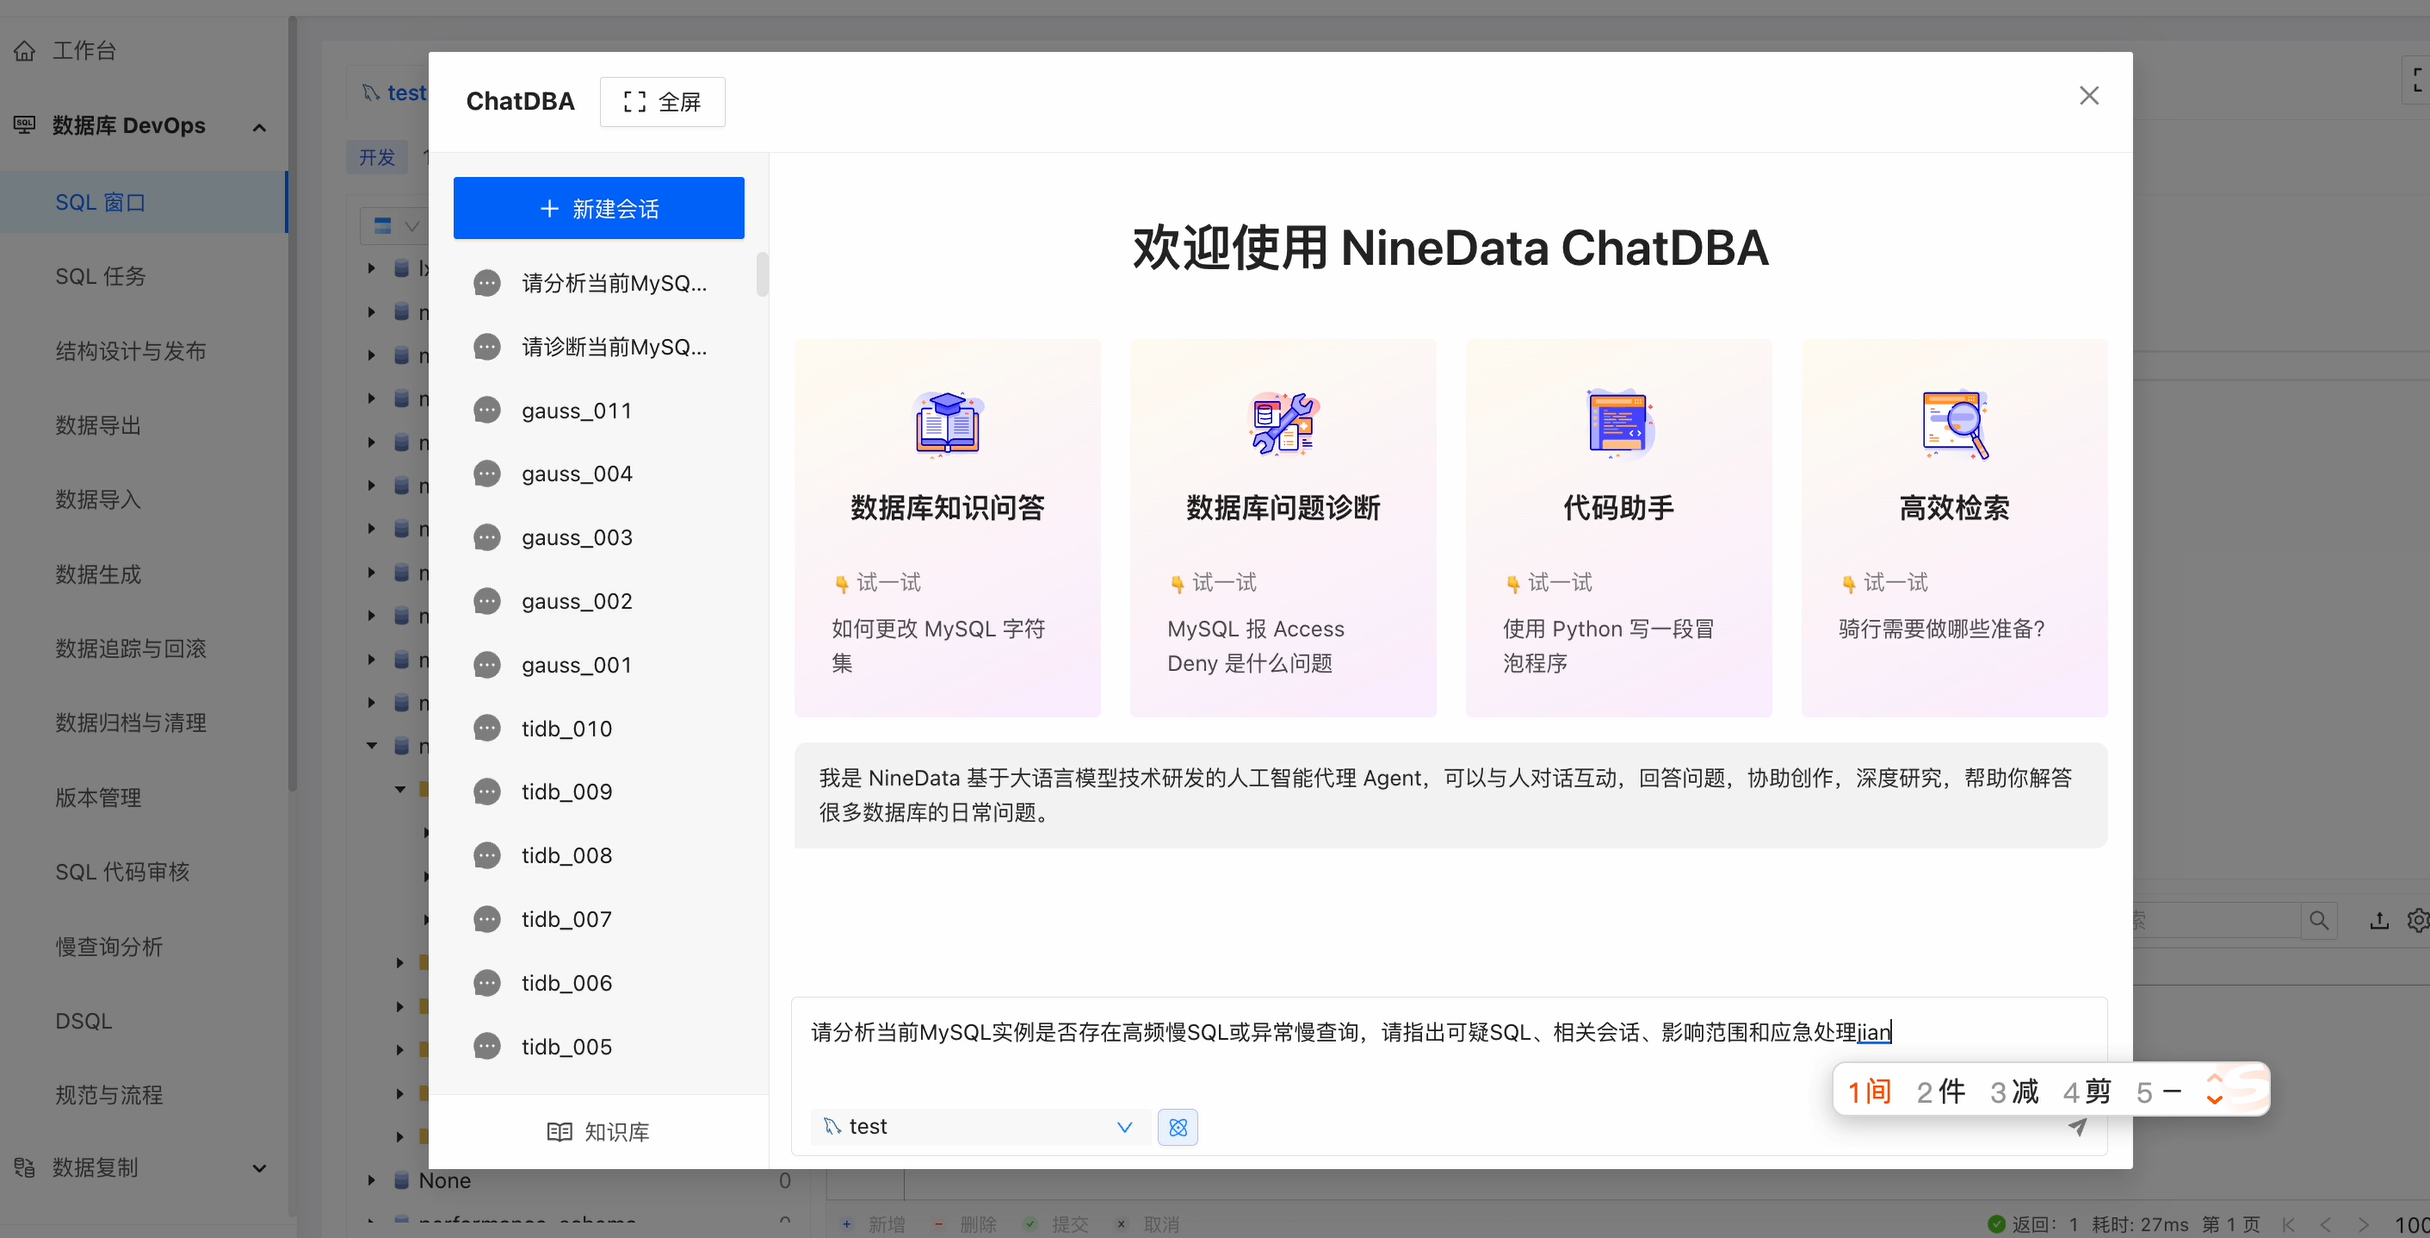
Task: Open 数据导入 in the sidebar
Action: (x=98, y=500)
